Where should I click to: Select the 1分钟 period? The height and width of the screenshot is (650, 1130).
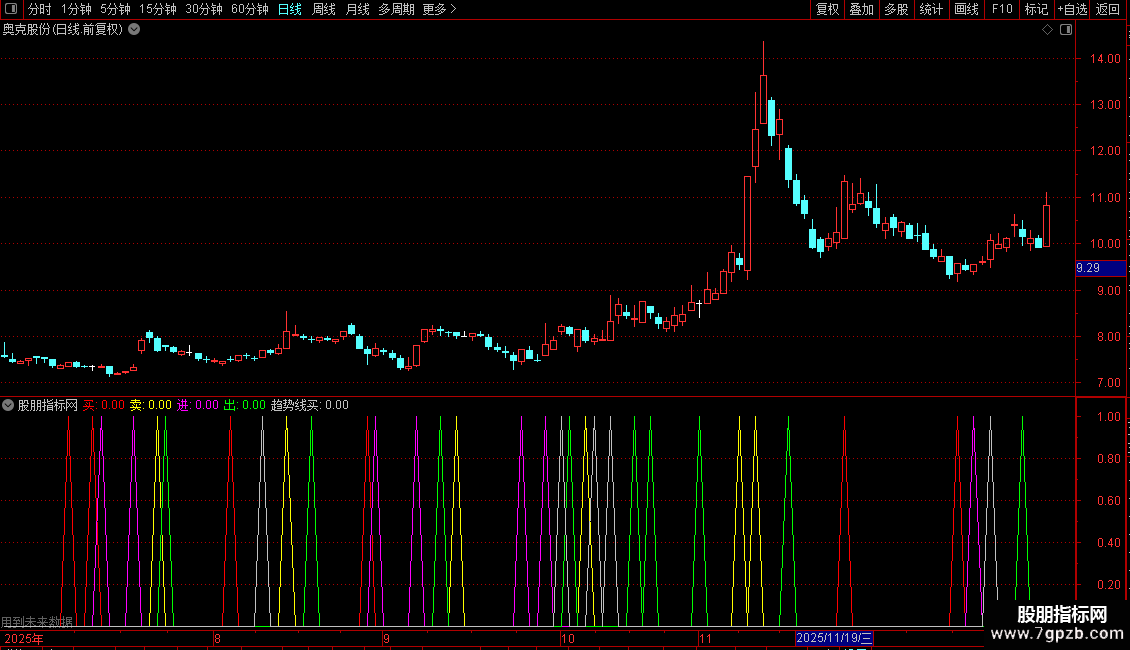click(76, 9)
